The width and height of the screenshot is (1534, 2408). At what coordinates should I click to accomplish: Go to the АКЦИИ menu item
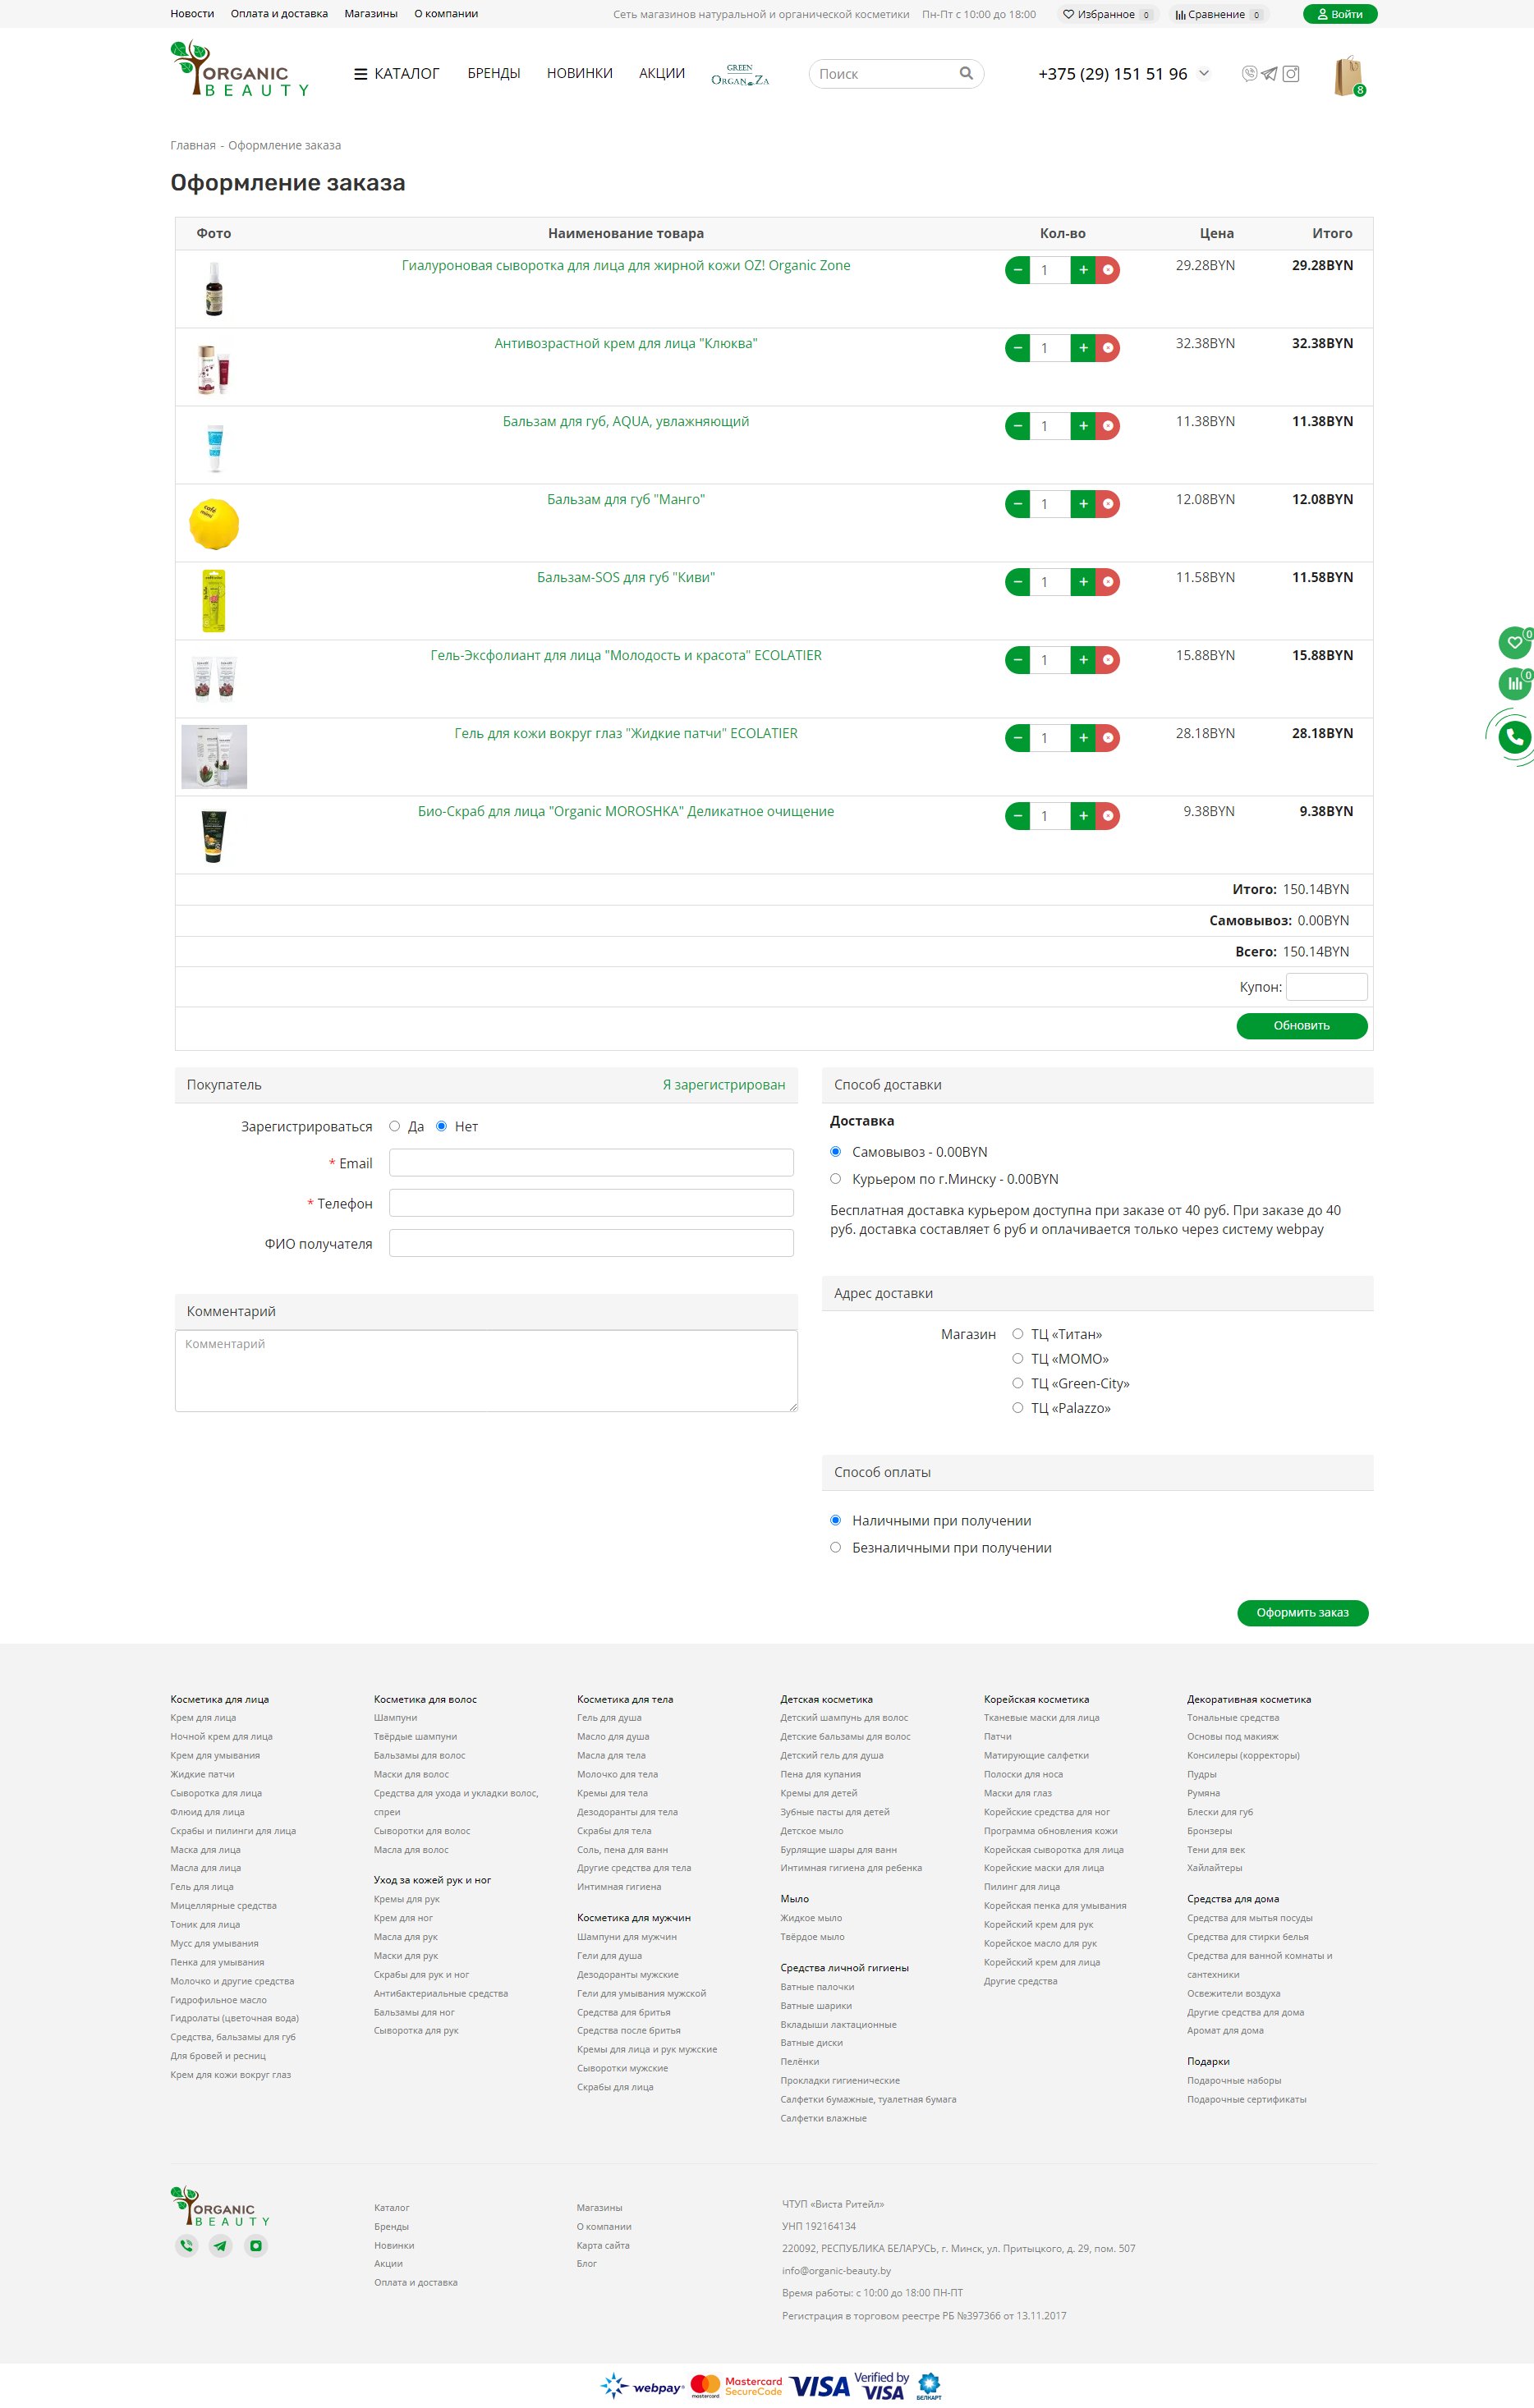coord(661,73)
